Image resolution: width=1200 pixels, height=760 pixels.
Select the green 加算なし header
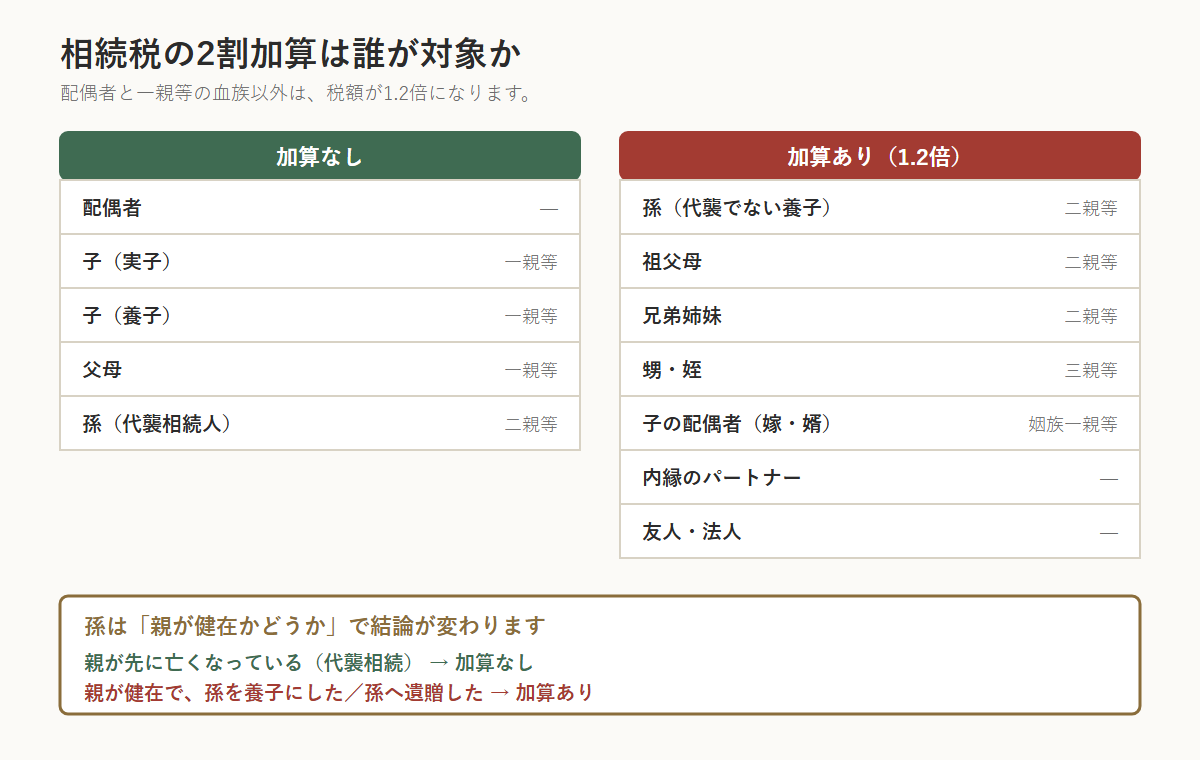(x=320, y=156)
